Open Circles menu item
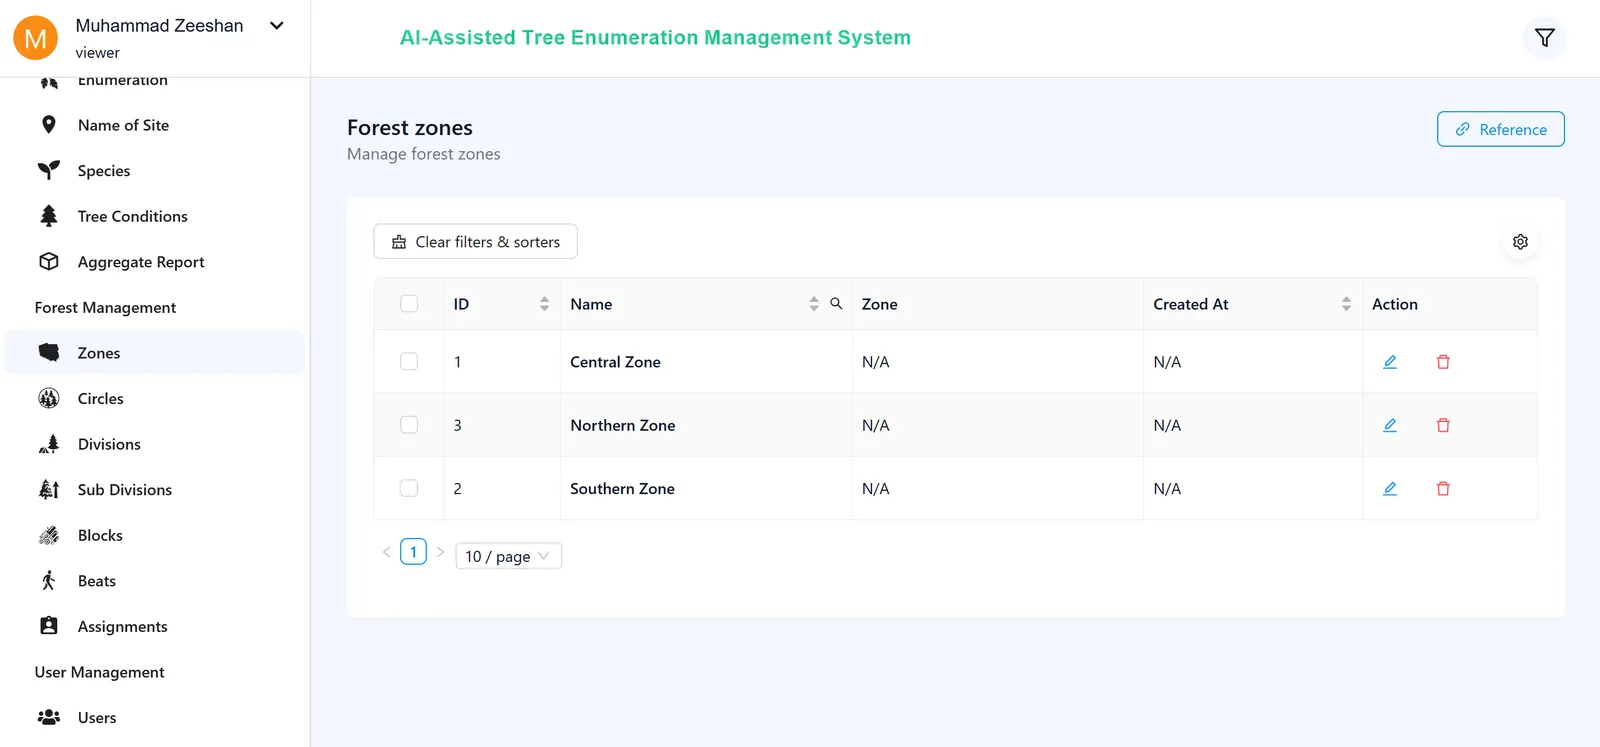This screenshot has height=747, width=1600. pos(155,398)
